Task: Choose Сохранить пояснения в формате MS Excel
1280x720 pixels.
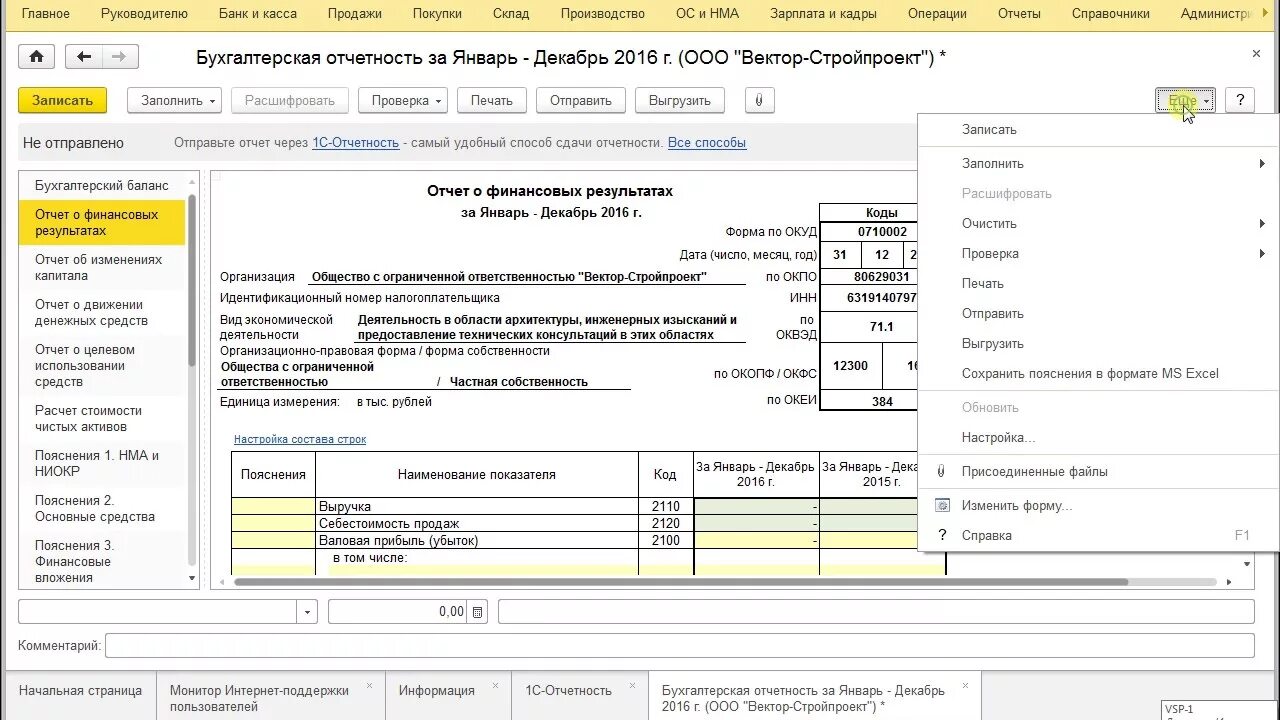Action: click(1098, 373)
